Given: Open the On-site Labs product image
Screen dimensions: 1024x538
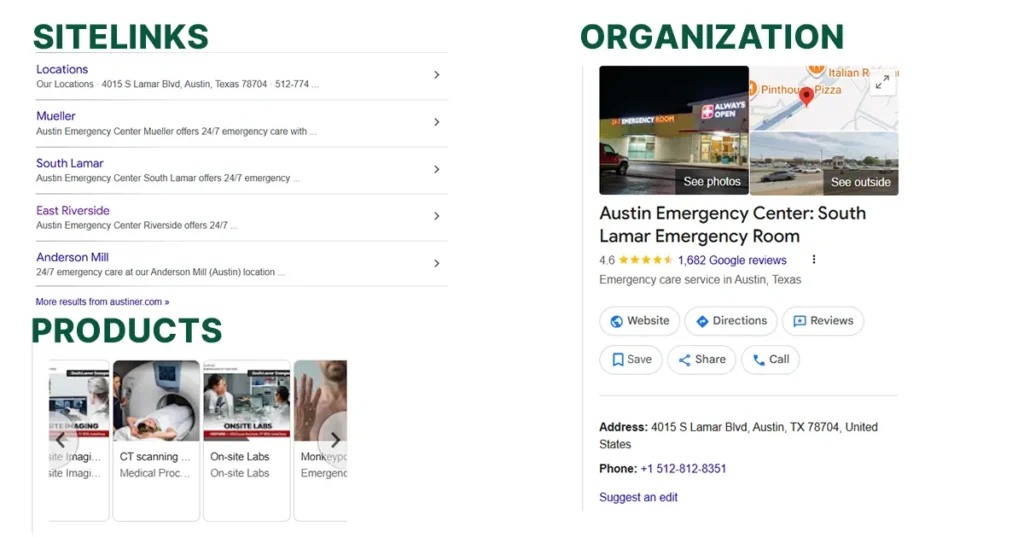Looking at the screenshot, I should (247, 400).
